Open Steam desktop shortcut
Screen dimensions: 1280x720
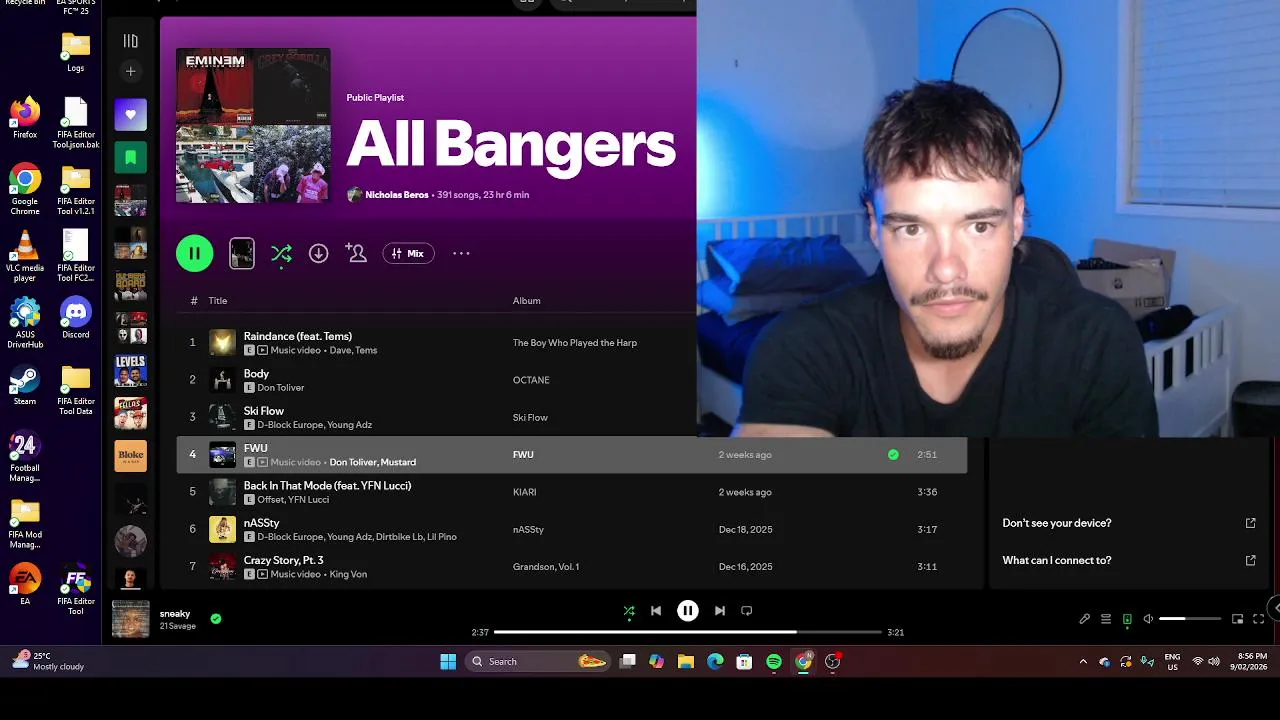click(x=25, y=385)
